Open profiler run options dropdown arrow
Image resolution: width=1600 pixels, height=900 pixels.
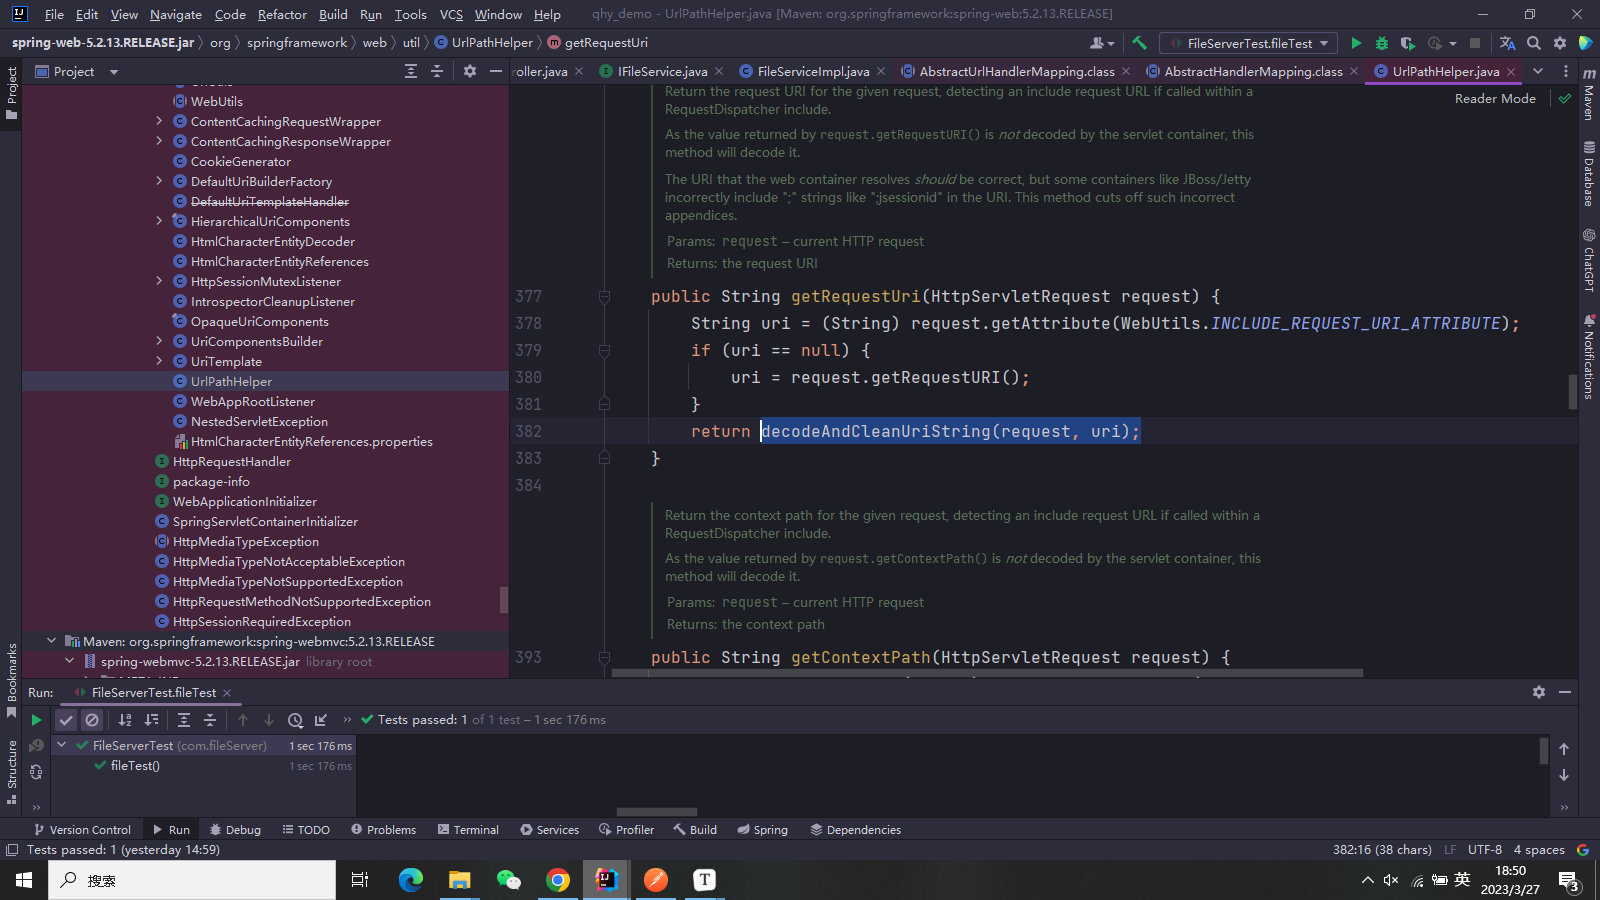point(1453,43)
